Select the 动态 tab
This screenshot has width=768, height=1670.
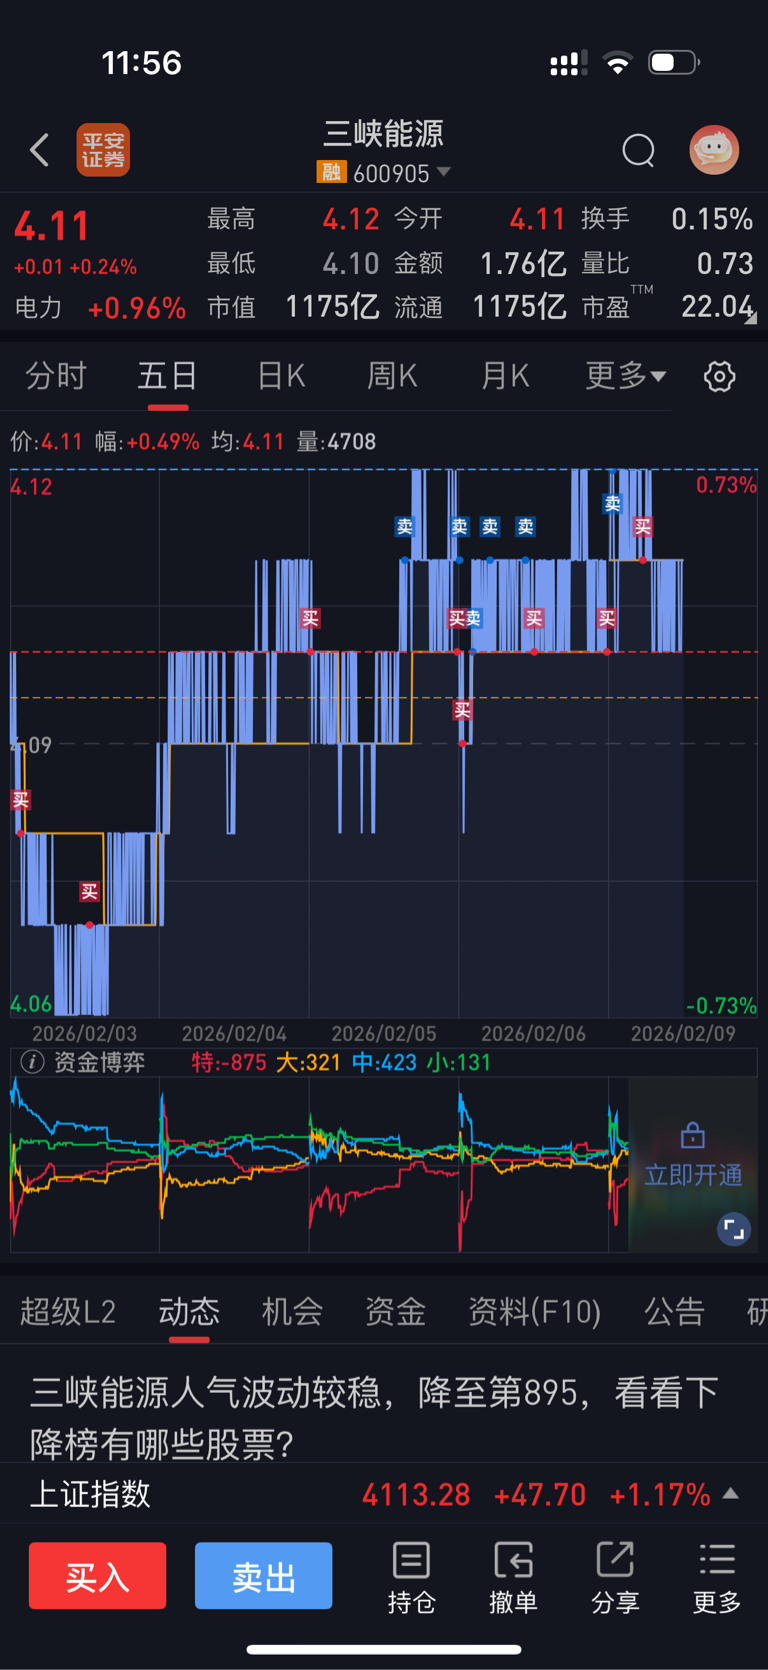pos(189,1311)
